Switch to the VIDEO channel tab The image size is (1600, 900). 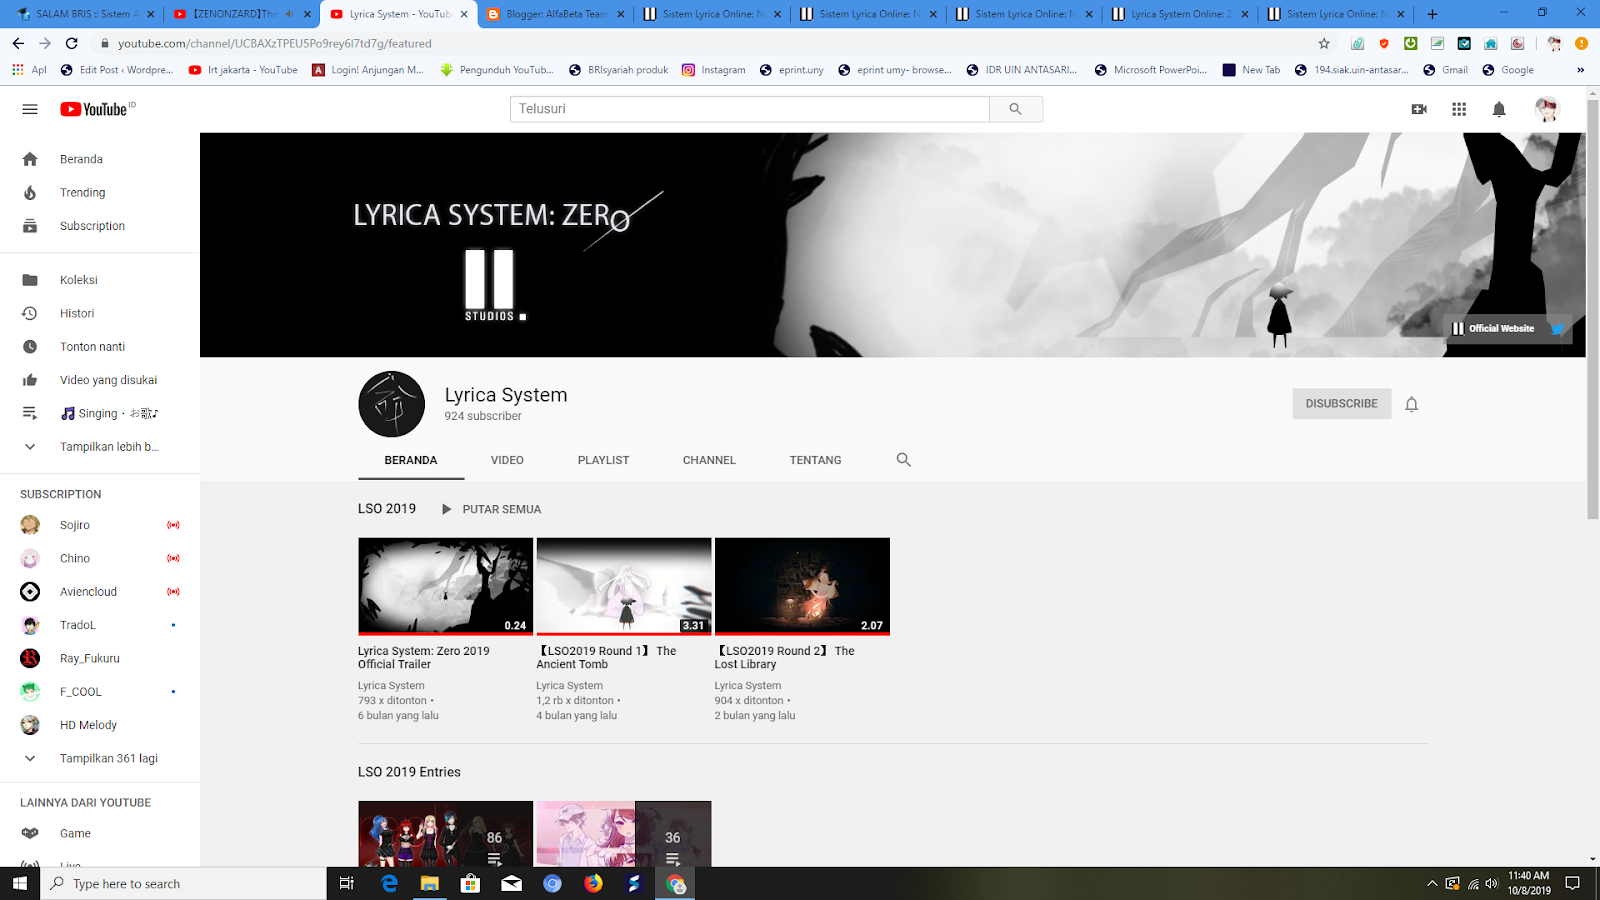[507, 460]
